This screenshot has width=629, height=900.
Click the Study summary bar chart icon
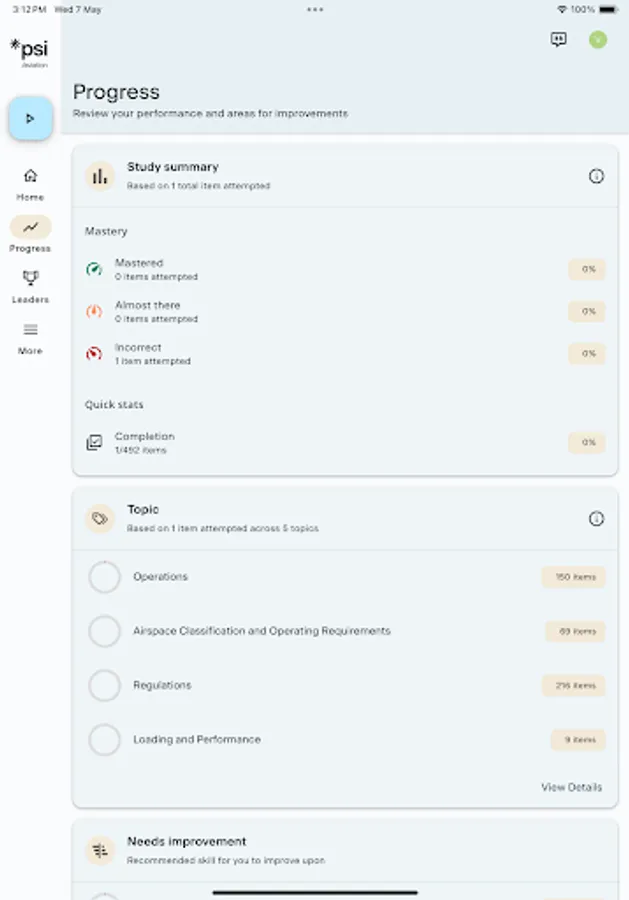tap(100, 176)
